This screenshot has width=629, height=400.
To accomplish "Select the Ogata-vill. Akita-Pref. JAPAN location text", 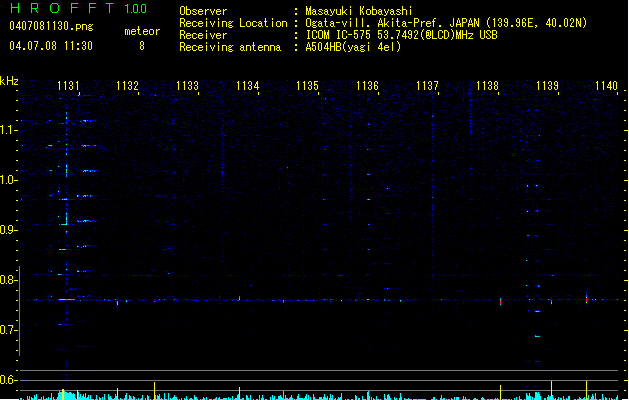I will [x=446, y=23].
